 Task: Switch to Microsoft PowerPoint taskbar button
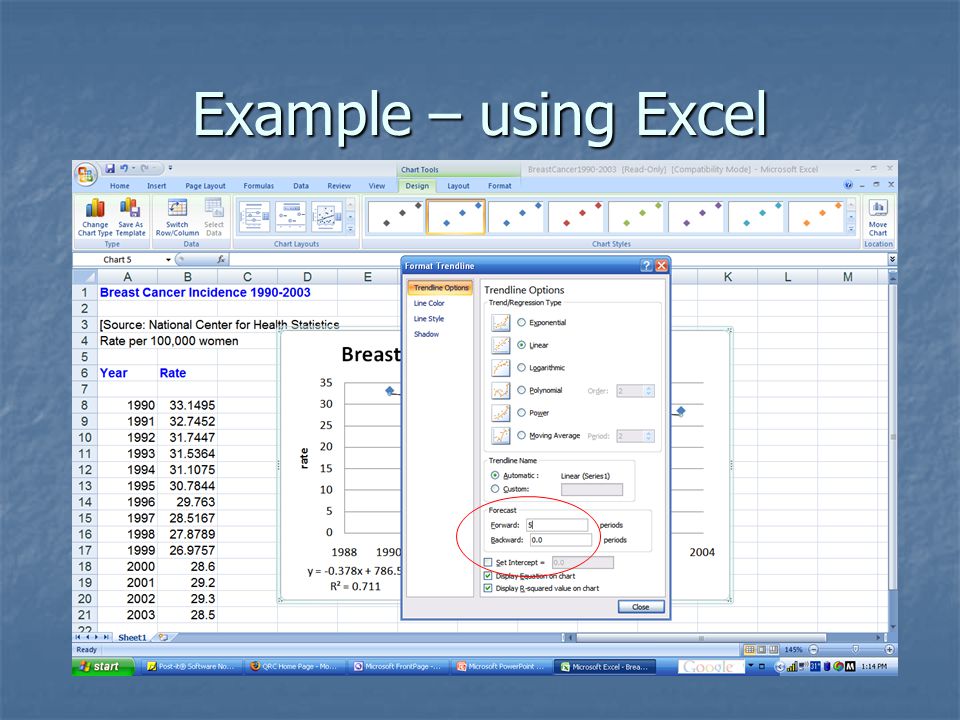coord(501,666)
